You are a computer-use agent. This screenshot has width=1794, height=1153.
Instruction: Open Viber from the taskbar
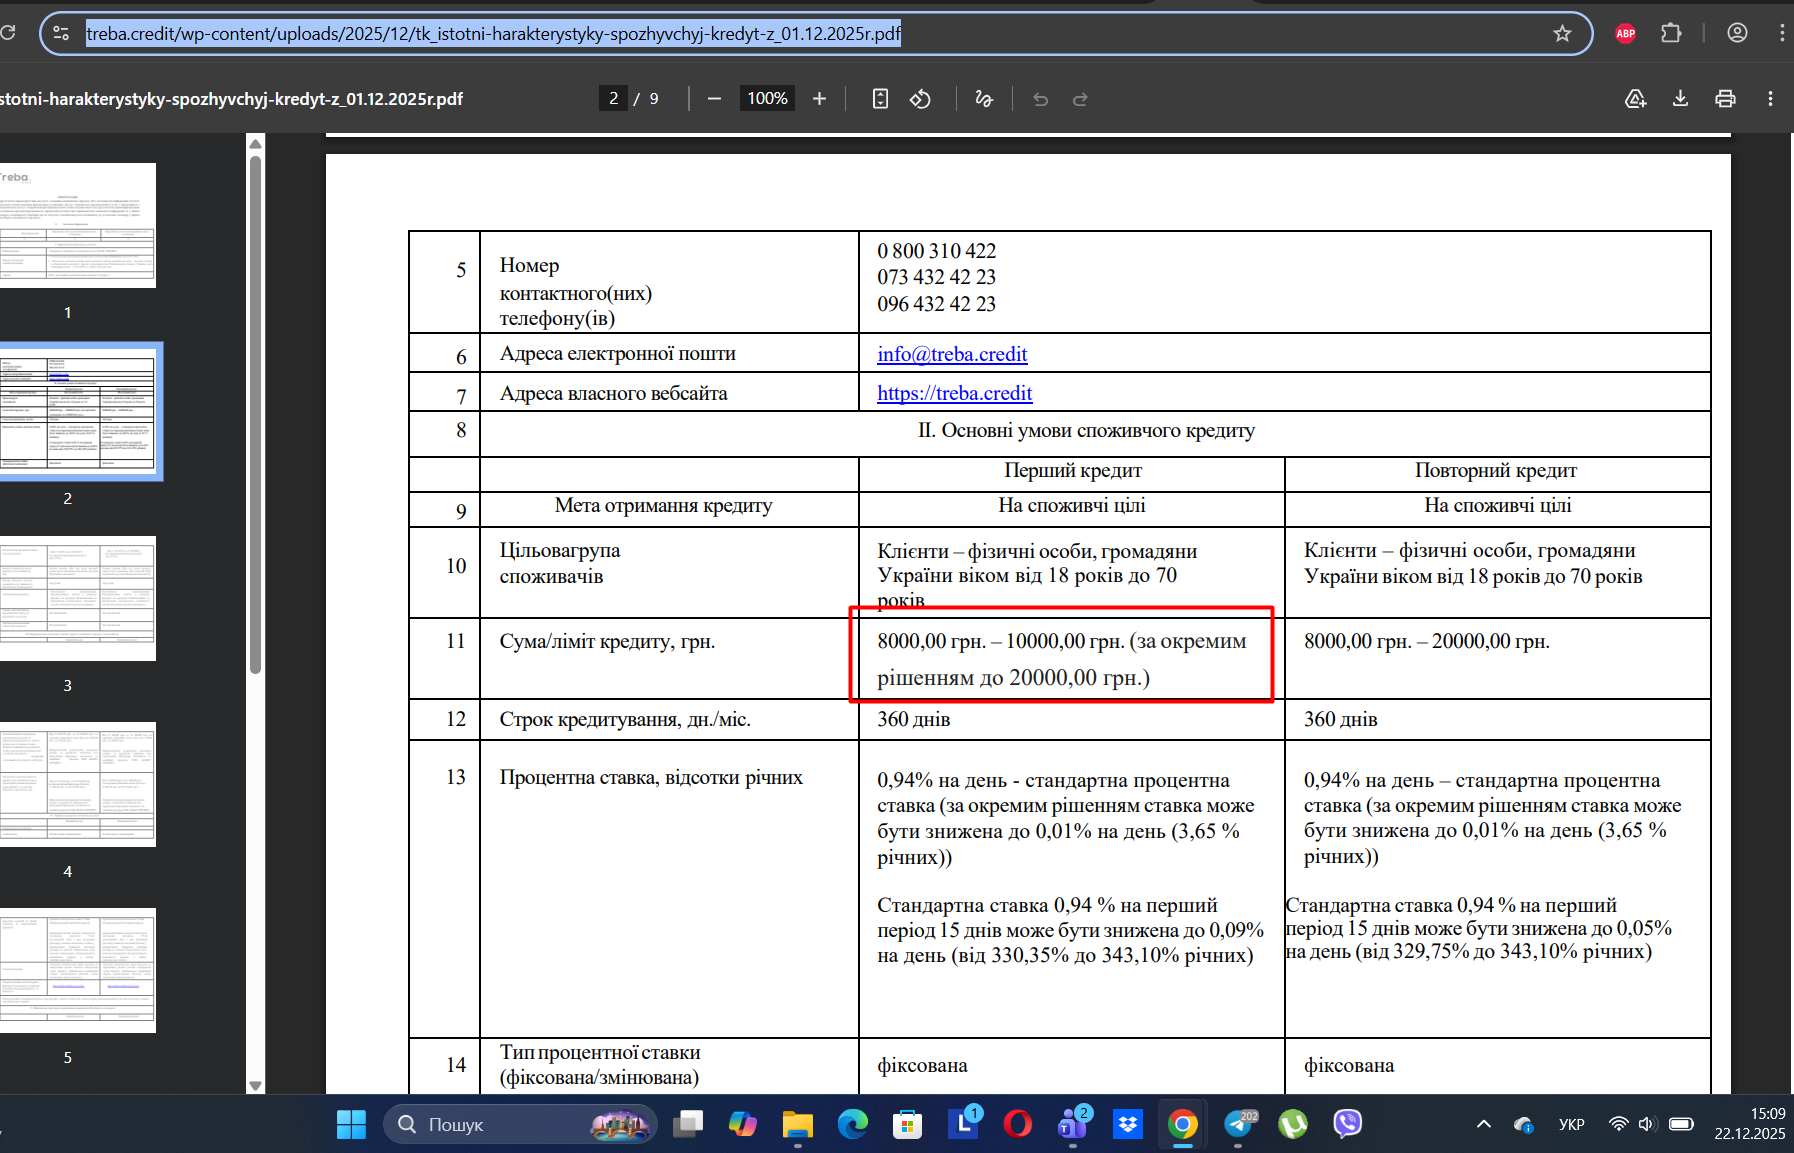[1348, 1124]
